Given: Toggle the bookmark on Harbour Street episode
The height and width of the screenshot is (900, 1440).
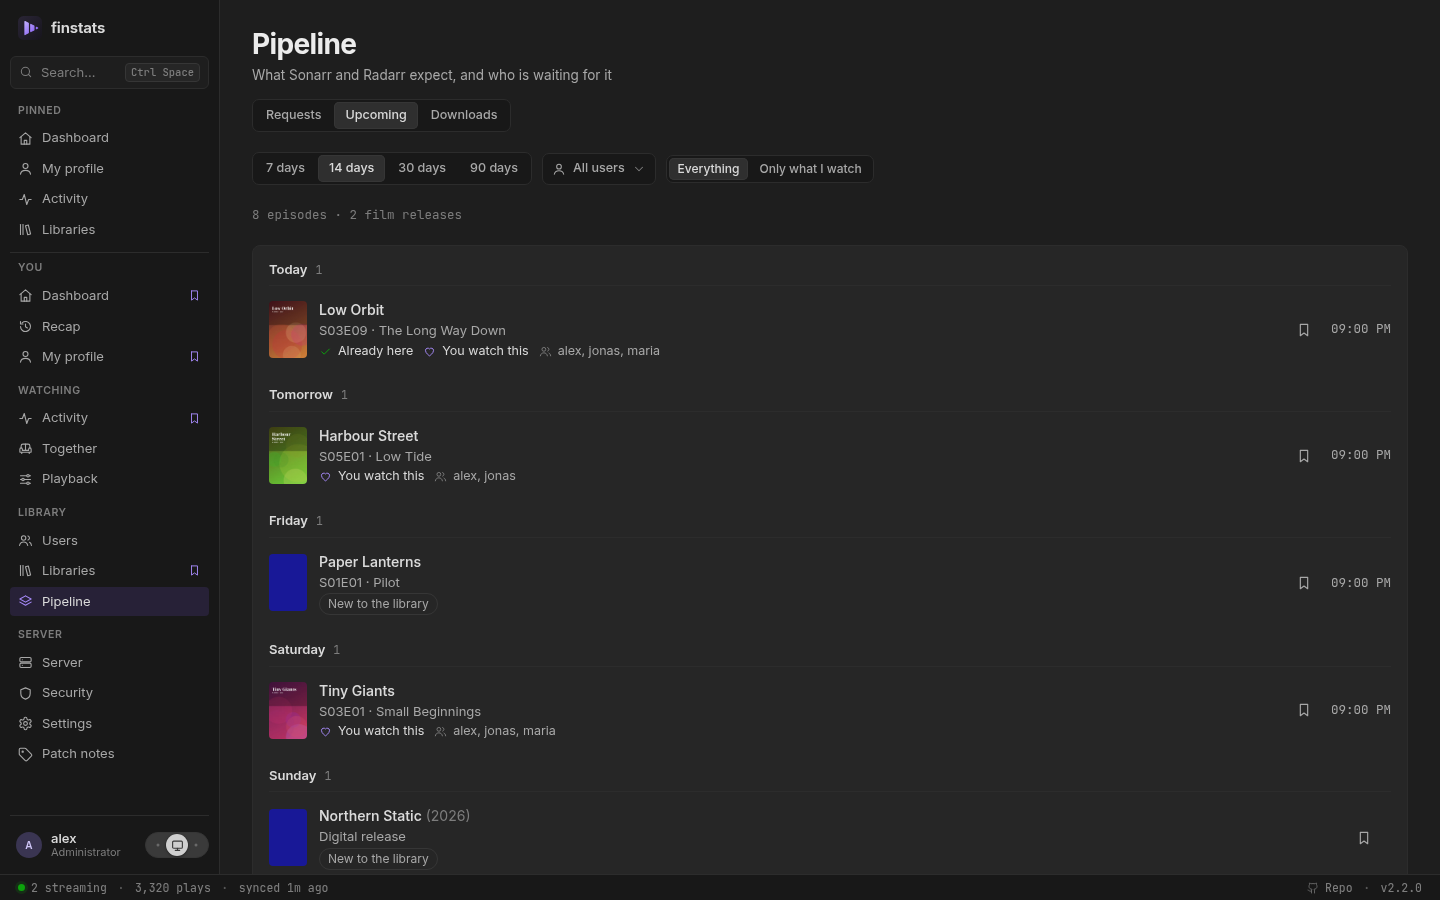Looking at the screenshot, I should click(x=1304, y=456).
